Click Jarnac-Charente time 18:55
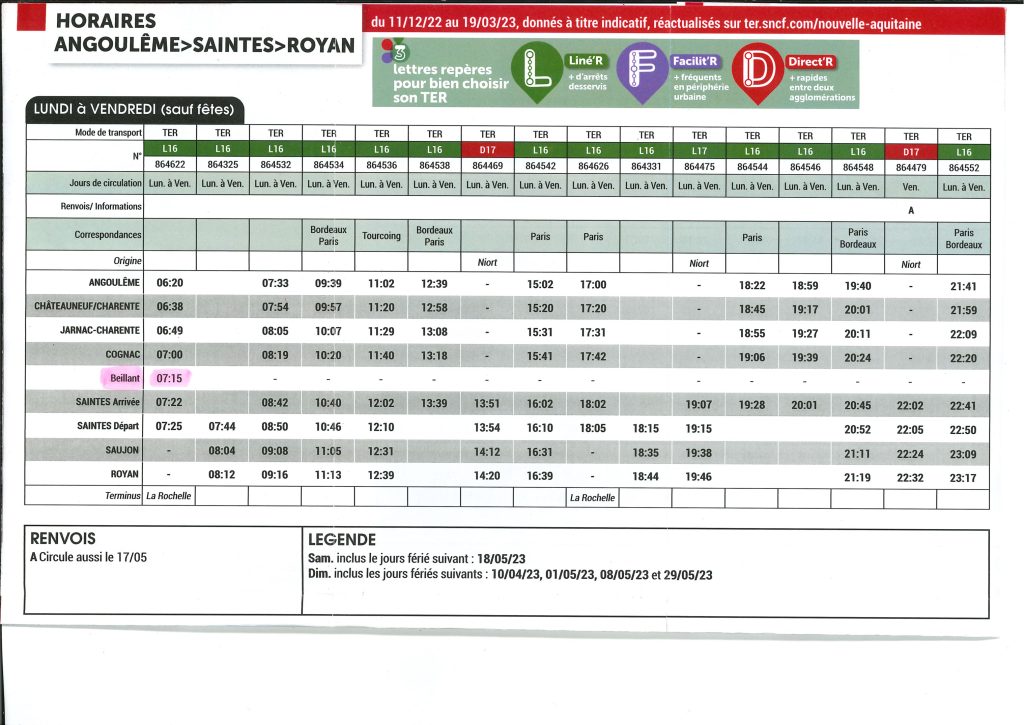The width and height of the screenshot is (1024, 725). [x=752, y=333]
